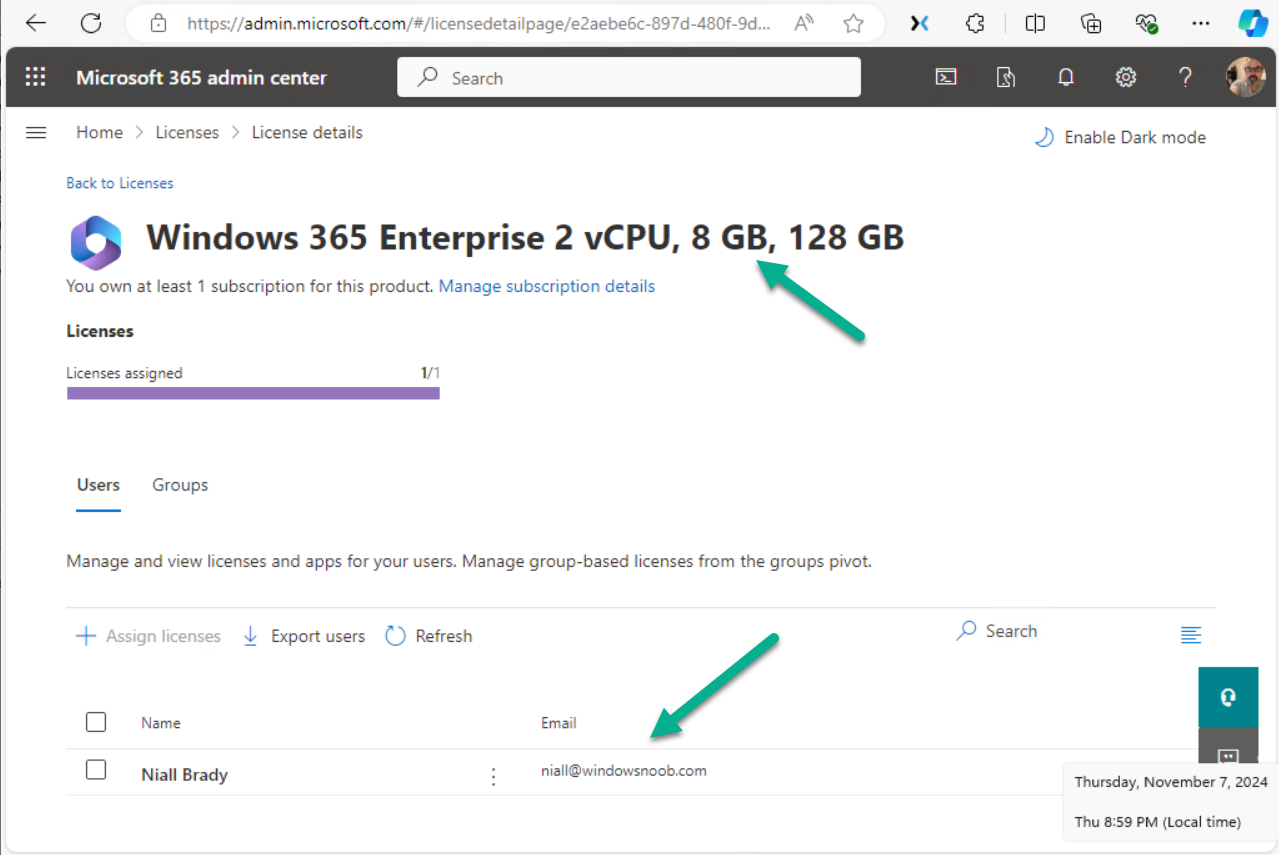Click Assign licenses button

[148, 636]
